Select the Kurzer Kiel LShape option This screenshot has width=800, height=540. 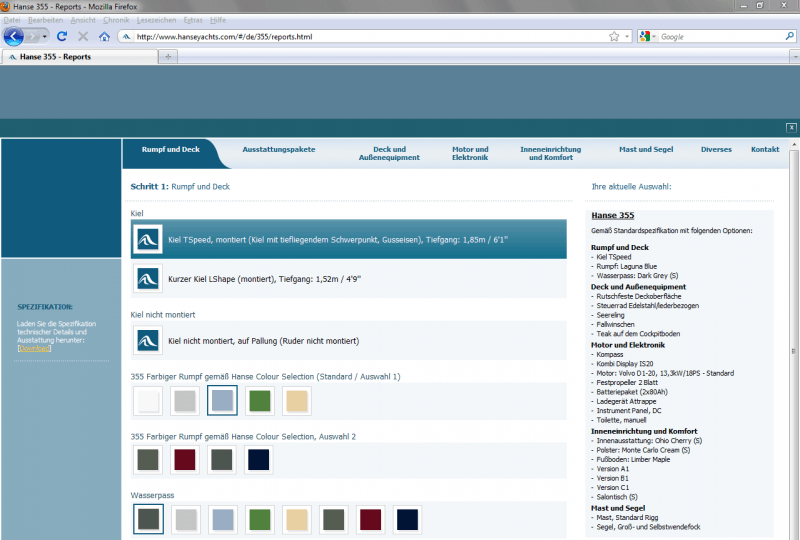pos(348,279)
